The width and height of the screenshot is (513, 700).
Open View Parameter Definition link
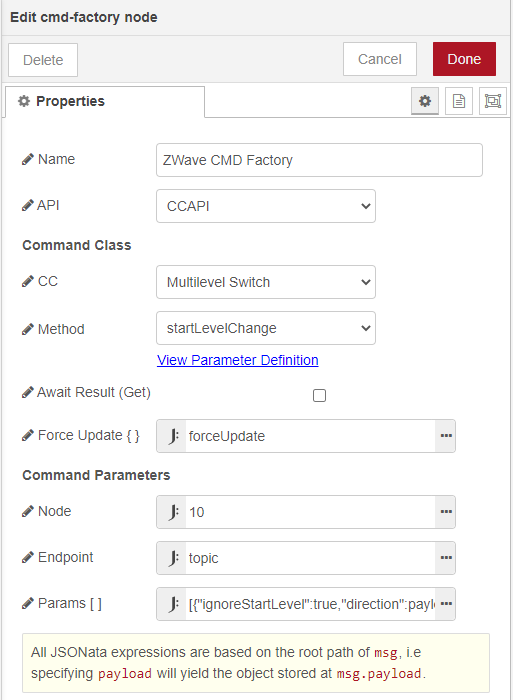pyautogui.click(x=238, y=360)
